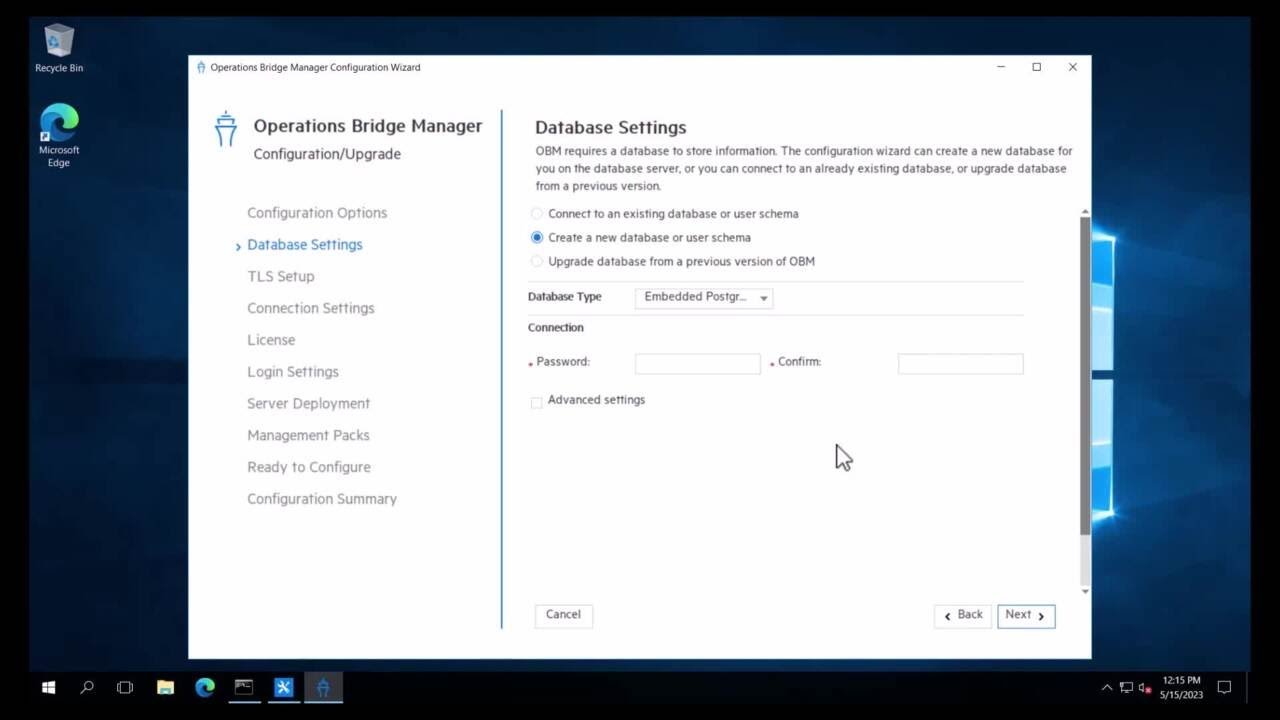Go to Management Packs step

[309, 436]
